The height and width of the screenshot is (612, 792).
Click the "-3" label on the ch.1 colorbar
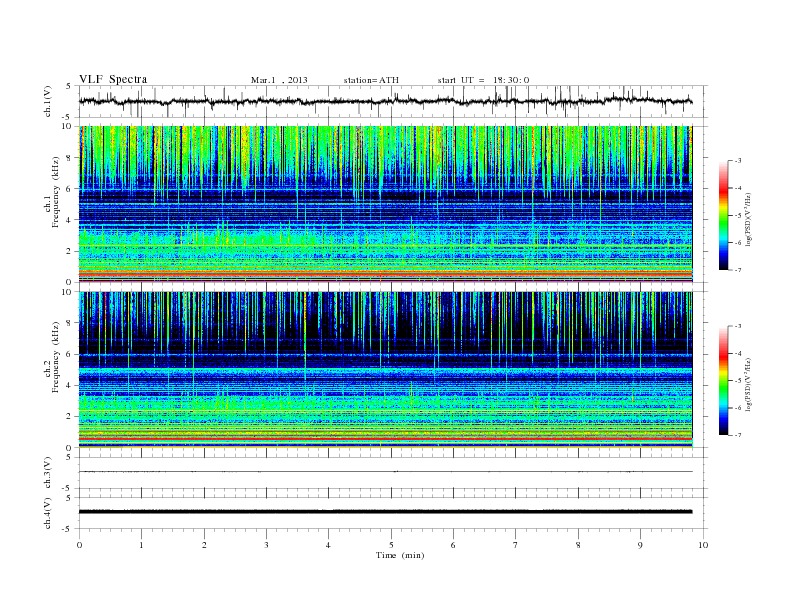coord(737,161)
